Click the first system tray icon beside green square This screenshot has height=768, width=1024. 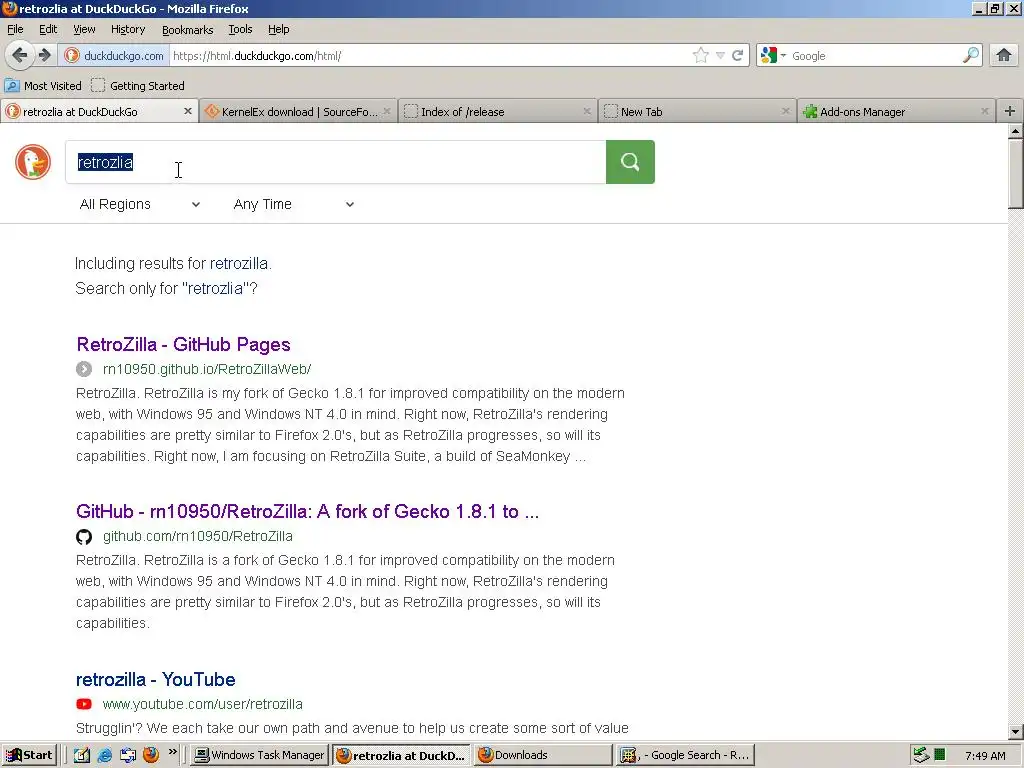coord(921,755)
